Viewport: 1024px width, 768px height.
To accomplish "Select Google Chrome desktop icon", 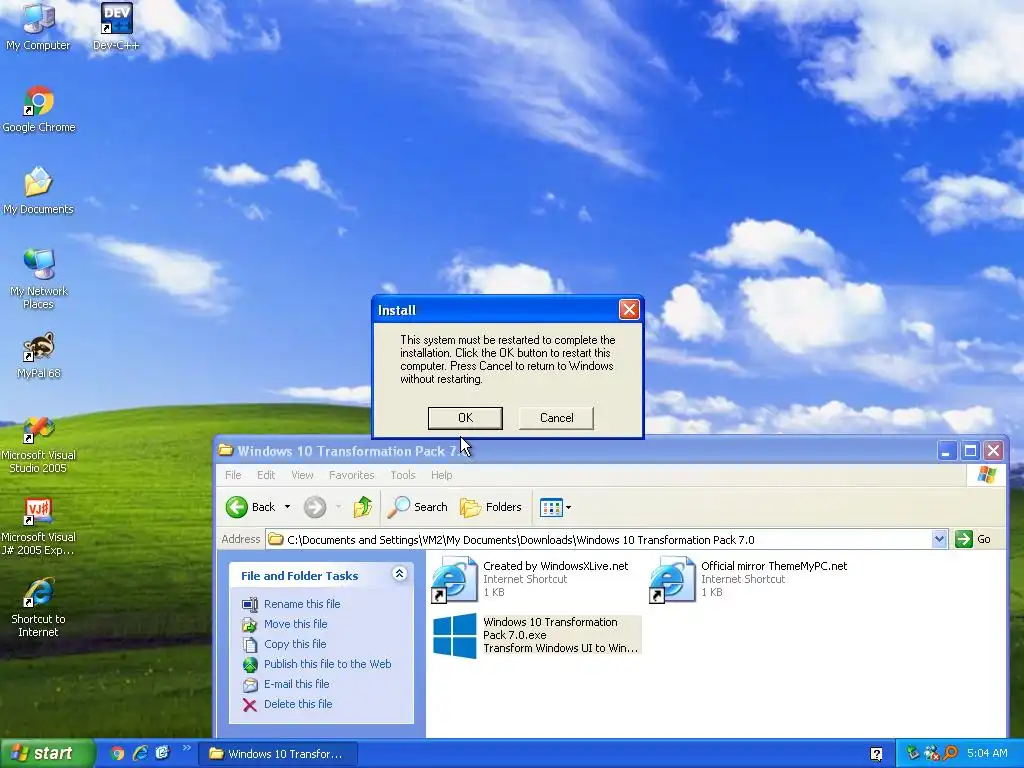I will [39, 109].
